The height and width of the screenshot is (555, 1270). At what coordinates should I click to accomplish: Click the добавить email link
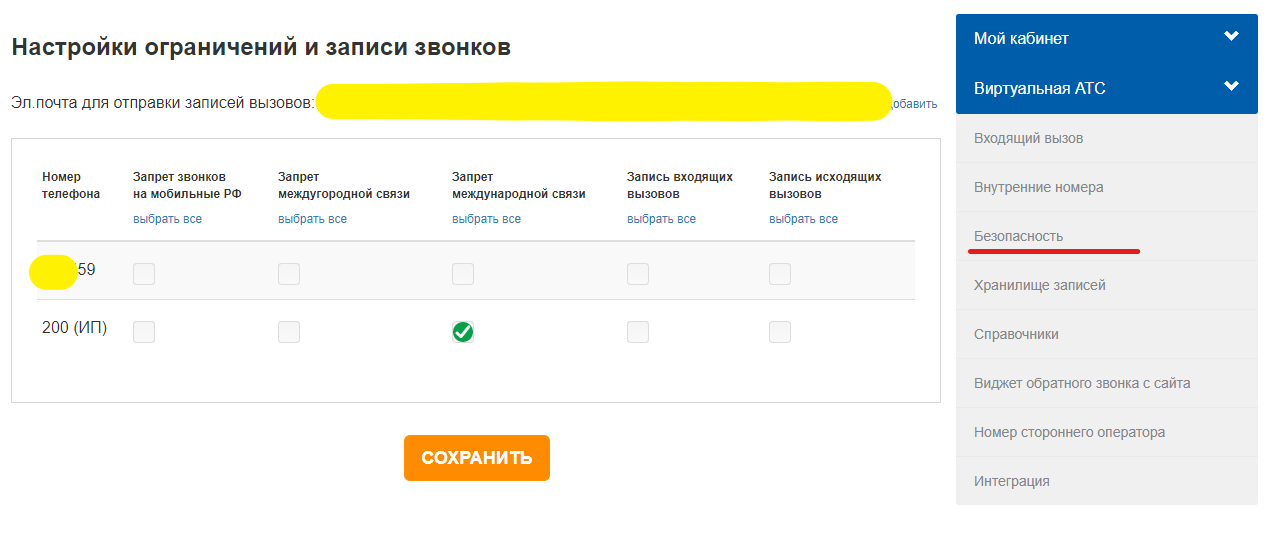click(x=915, y=104)
